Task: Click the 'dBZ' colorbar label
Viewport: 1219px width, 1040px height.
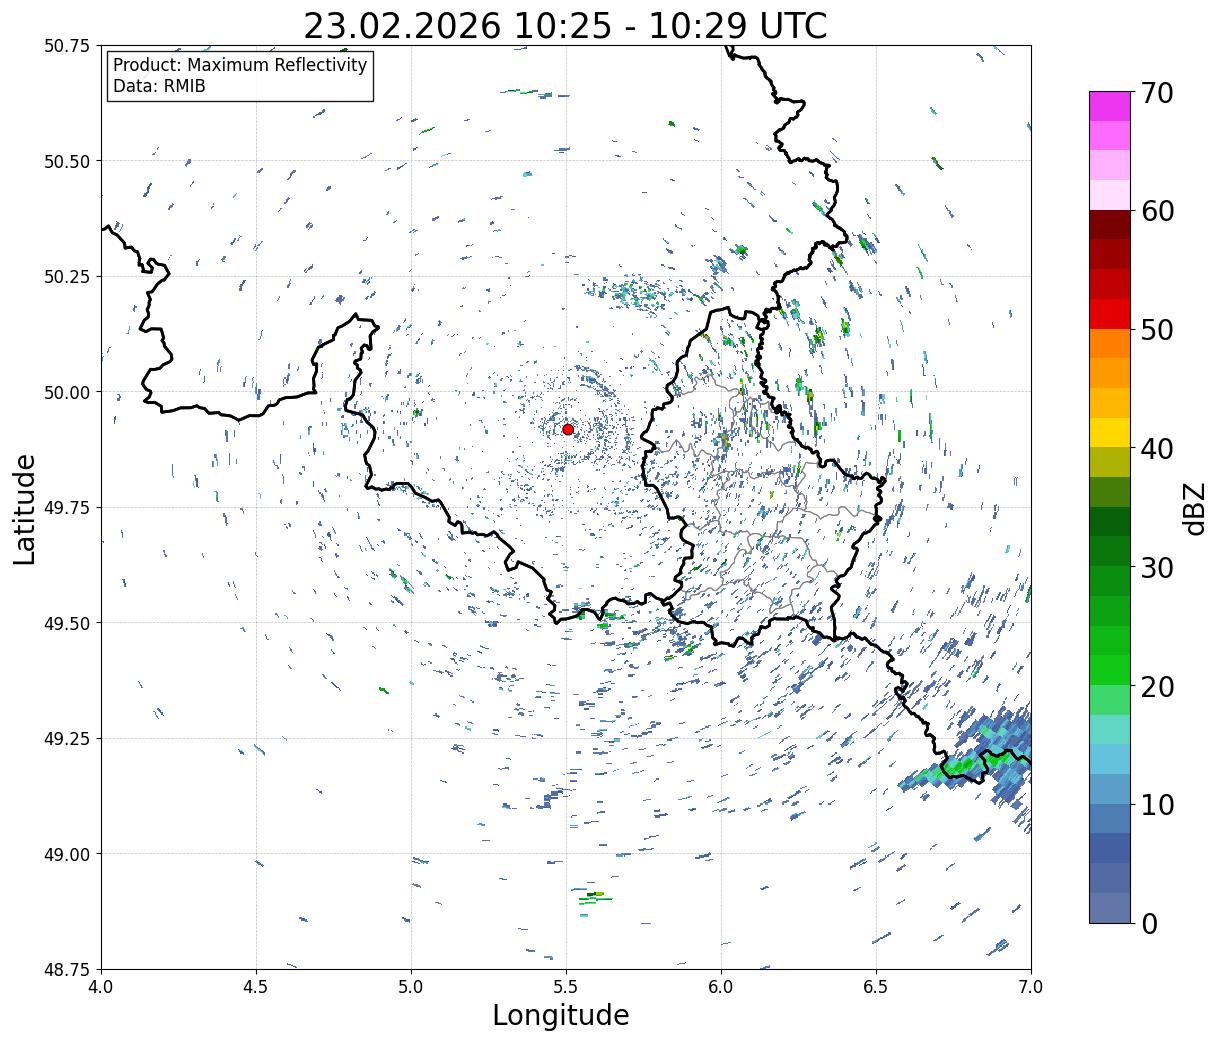Action: click(x=1194, y=509)
